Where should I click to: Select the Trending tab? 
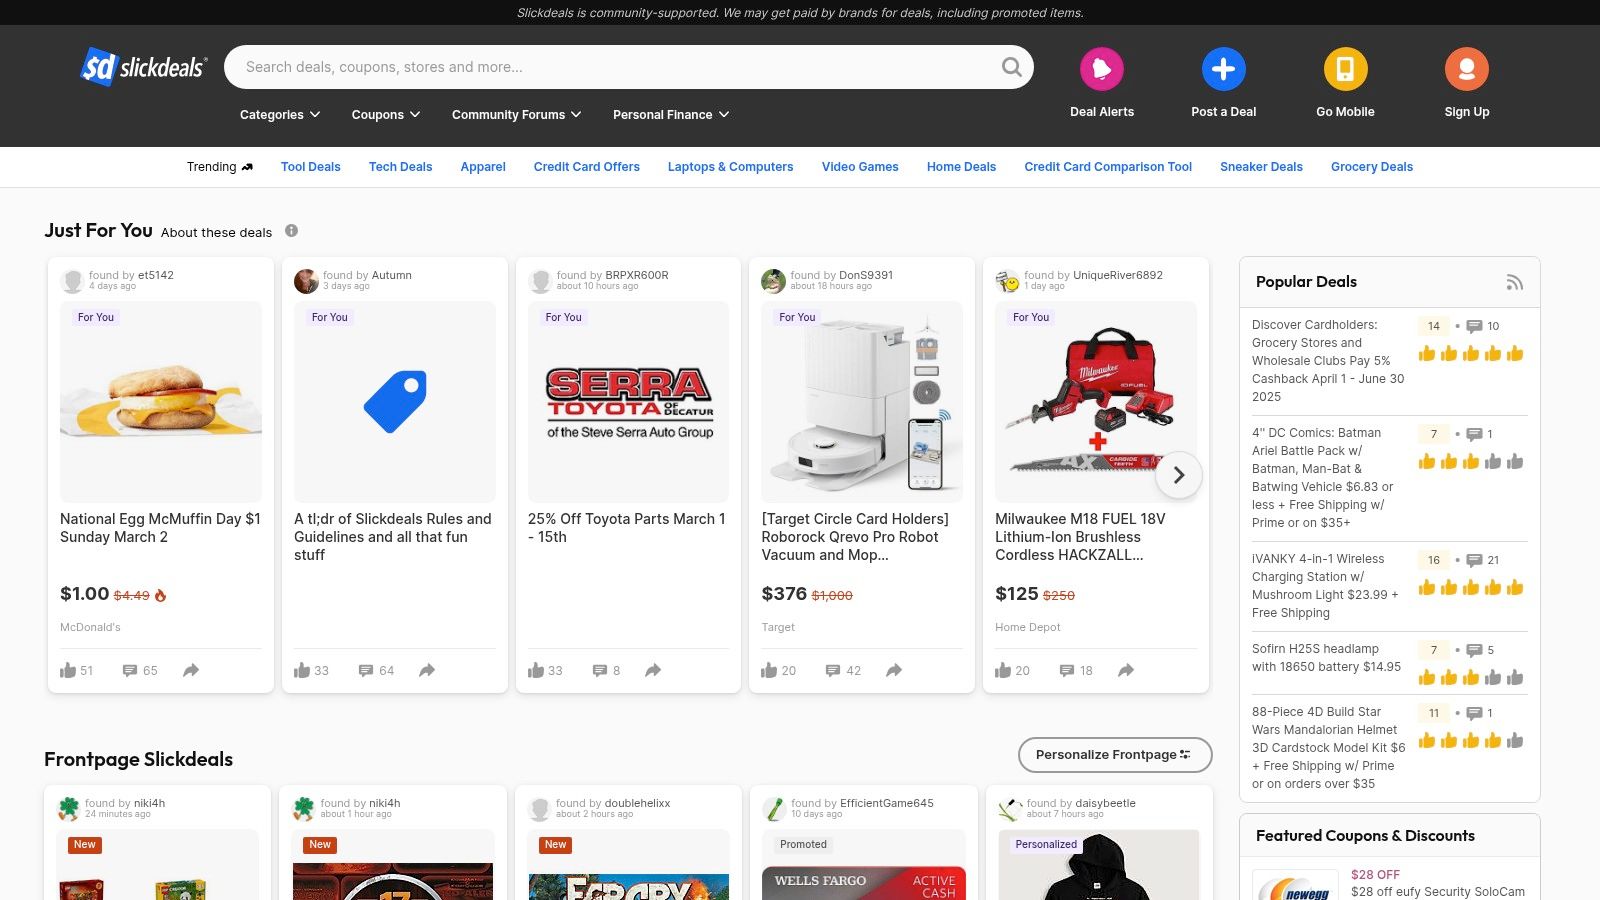click(x=220, y=167)
